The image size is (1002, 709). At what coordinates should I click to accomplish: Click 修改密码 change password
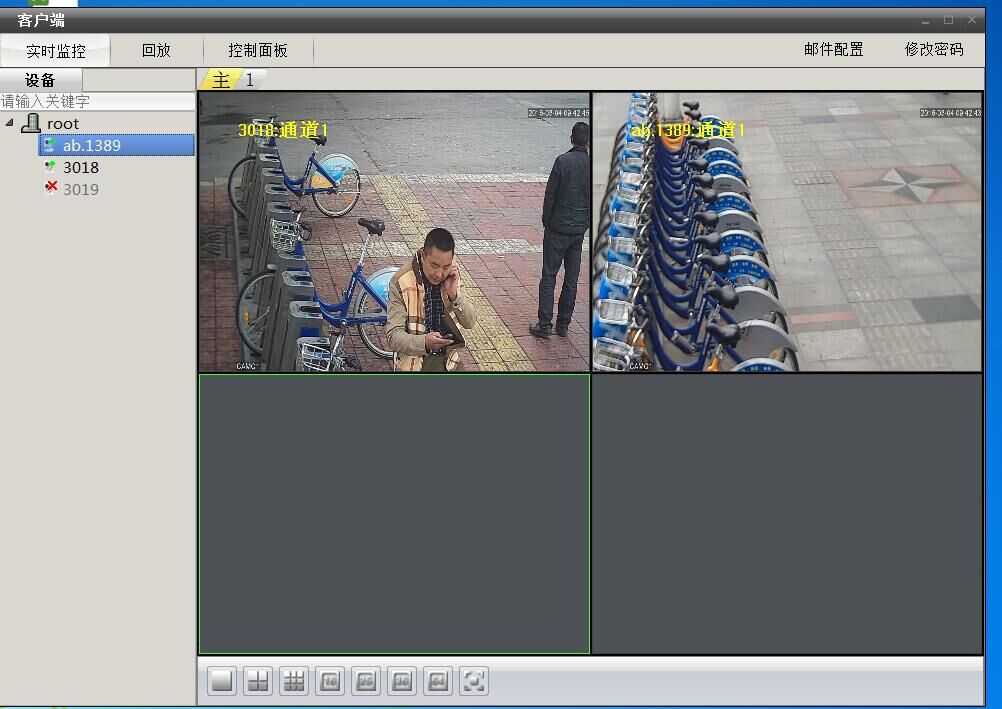point(934,49)
